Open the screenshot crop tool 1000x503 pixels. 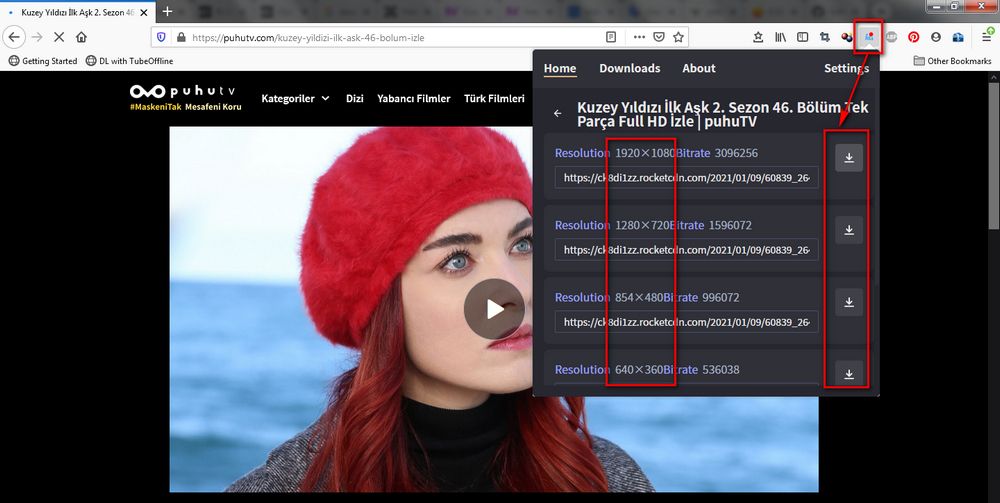click(x=825, y=37)
